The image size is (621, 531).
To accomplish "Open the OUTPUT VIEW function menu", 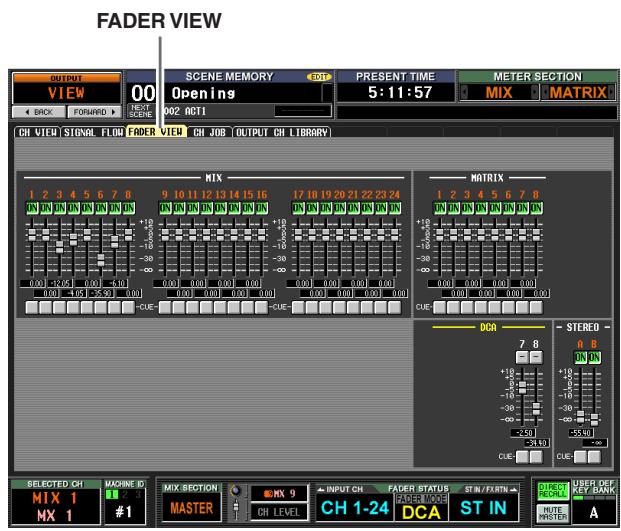I will [67, 88].
